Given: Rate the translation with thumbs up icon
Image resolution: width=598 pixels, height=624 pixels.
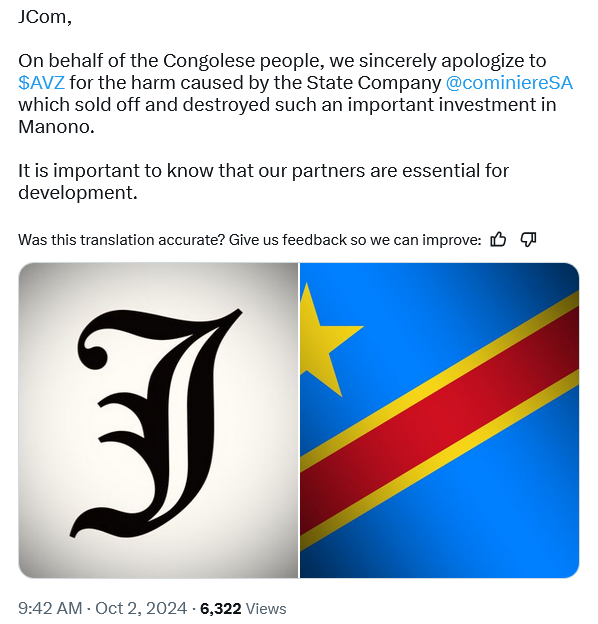Looking at the screenshot, I should point(498,240).
